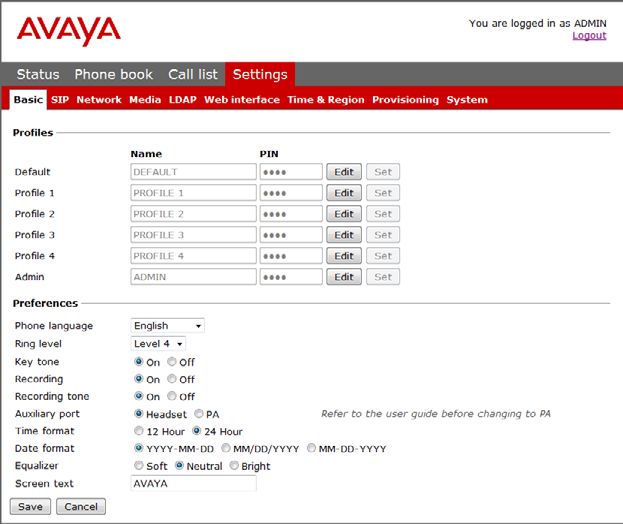
Task: Choose 12 Hour time format
Action: coord(139,431)
